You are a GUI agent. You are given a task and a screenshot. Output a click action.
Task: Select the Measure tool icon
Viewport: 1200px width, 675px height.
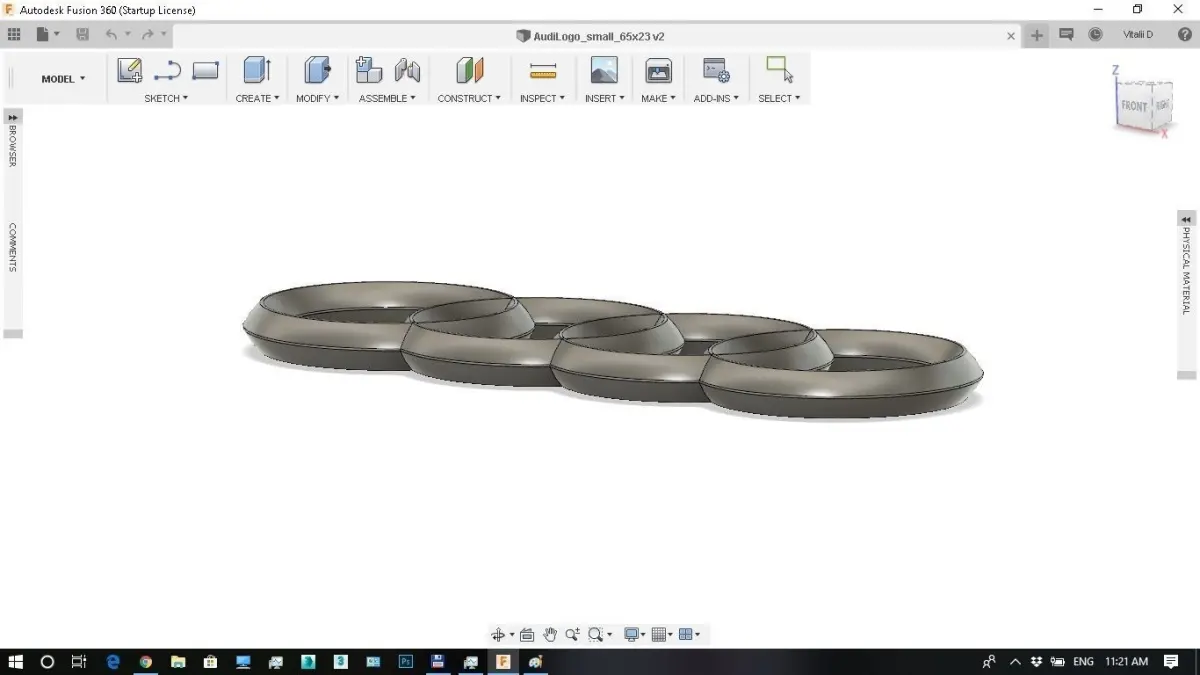tap(543, 70)
